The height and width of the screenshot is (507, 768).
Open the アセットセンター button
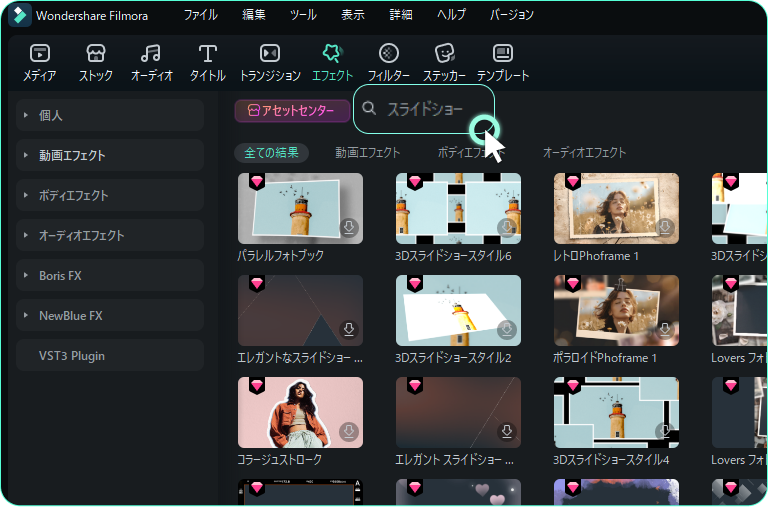tap(292, 111)
